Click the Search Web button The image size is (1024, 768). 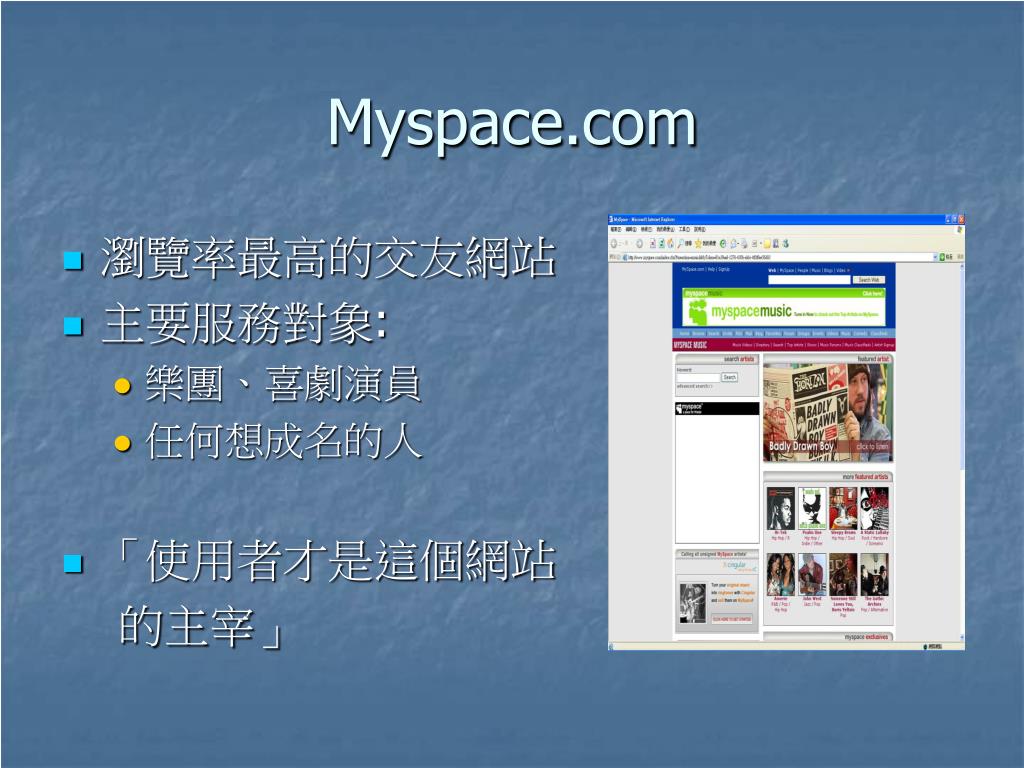click(x=869, y=280)
